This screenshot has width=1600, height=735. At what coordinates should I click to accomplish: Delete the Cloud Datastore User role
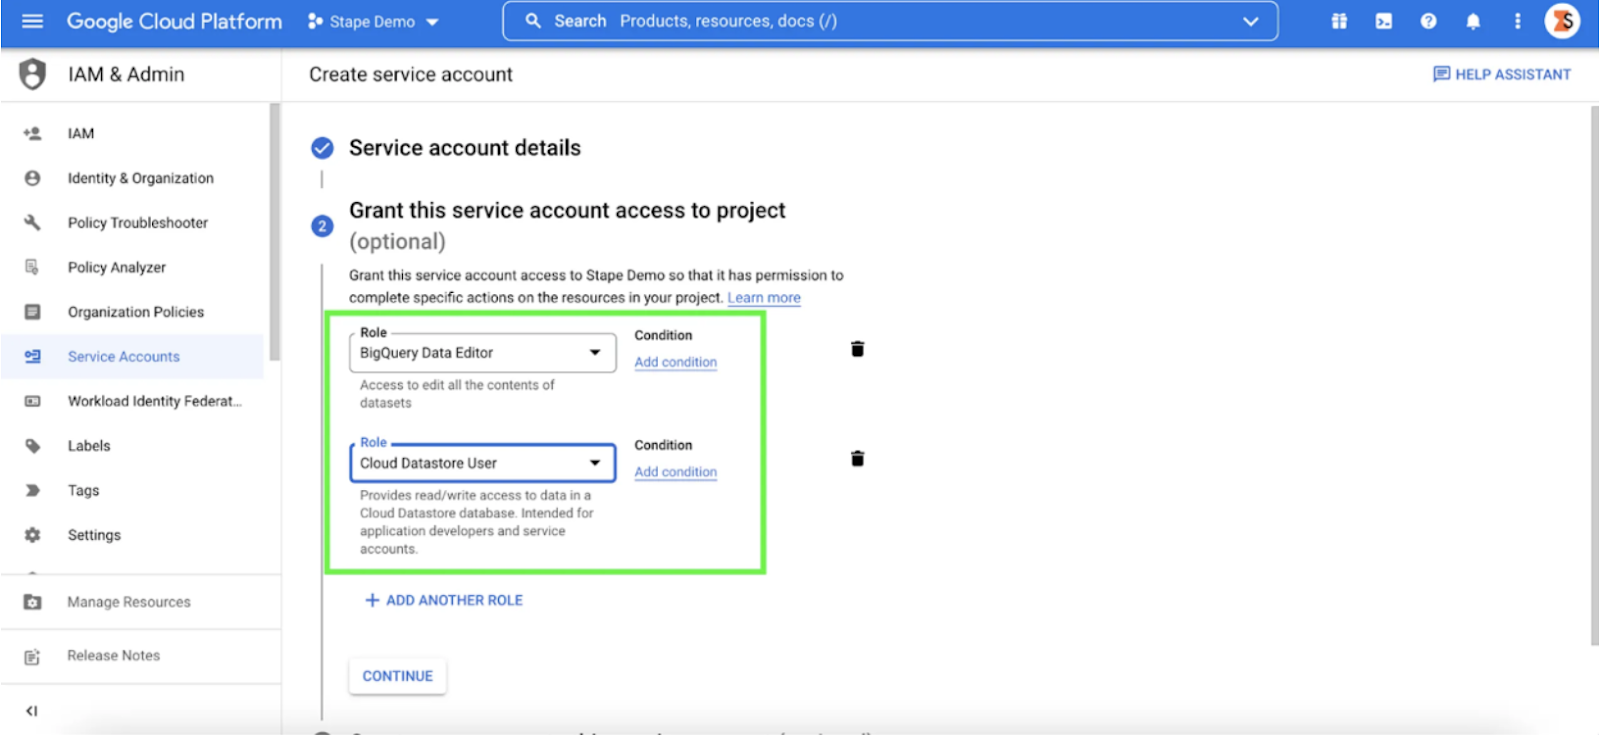point(857,459)
